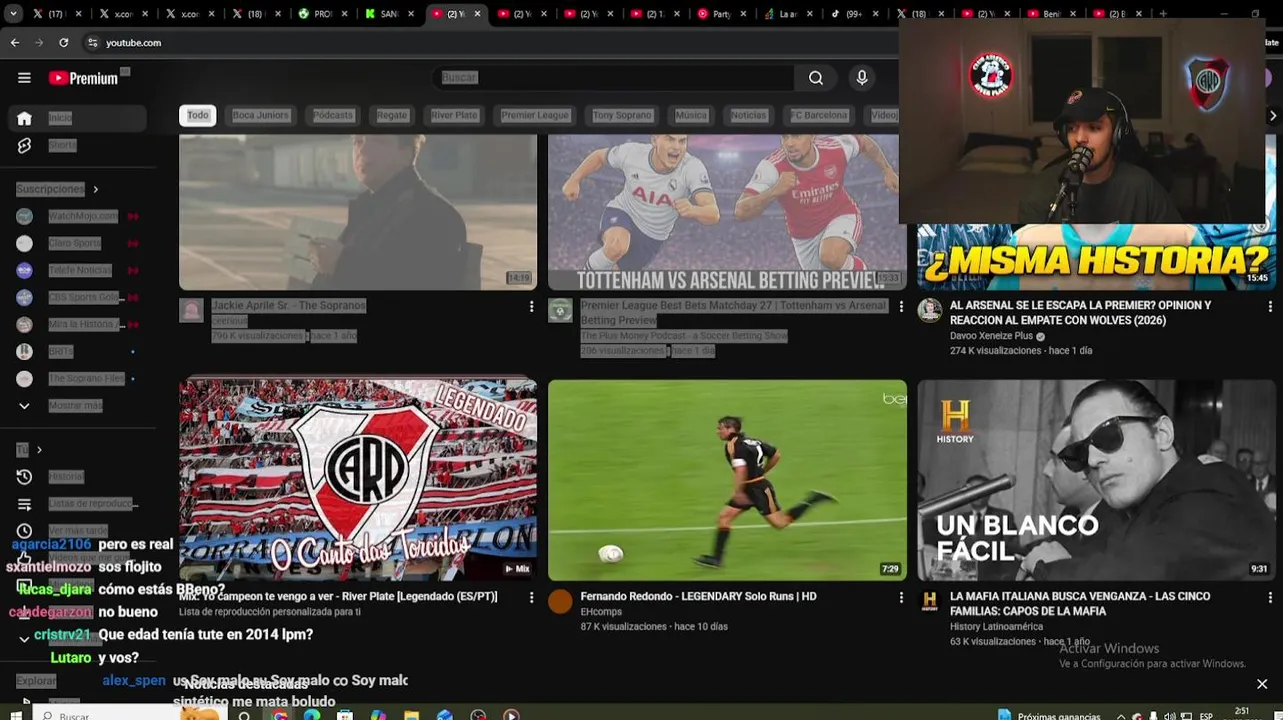Select the Música filter chip

[691, 115]
